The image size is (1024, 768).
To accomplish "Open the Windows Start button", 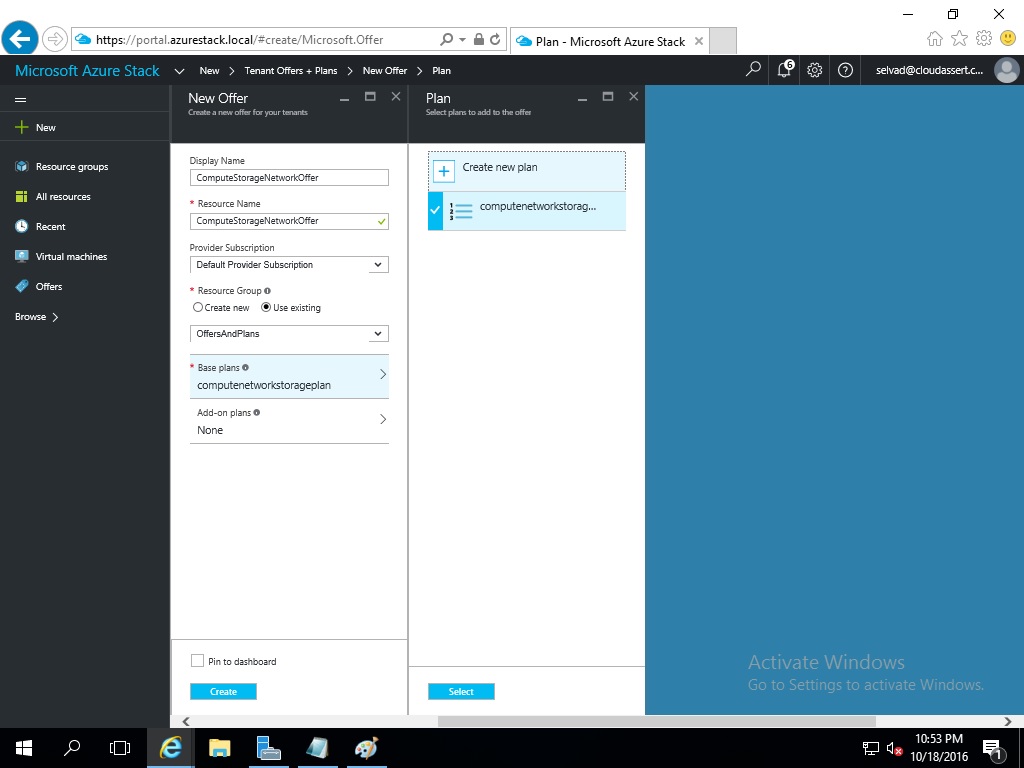I will click(x=24, y=748).
